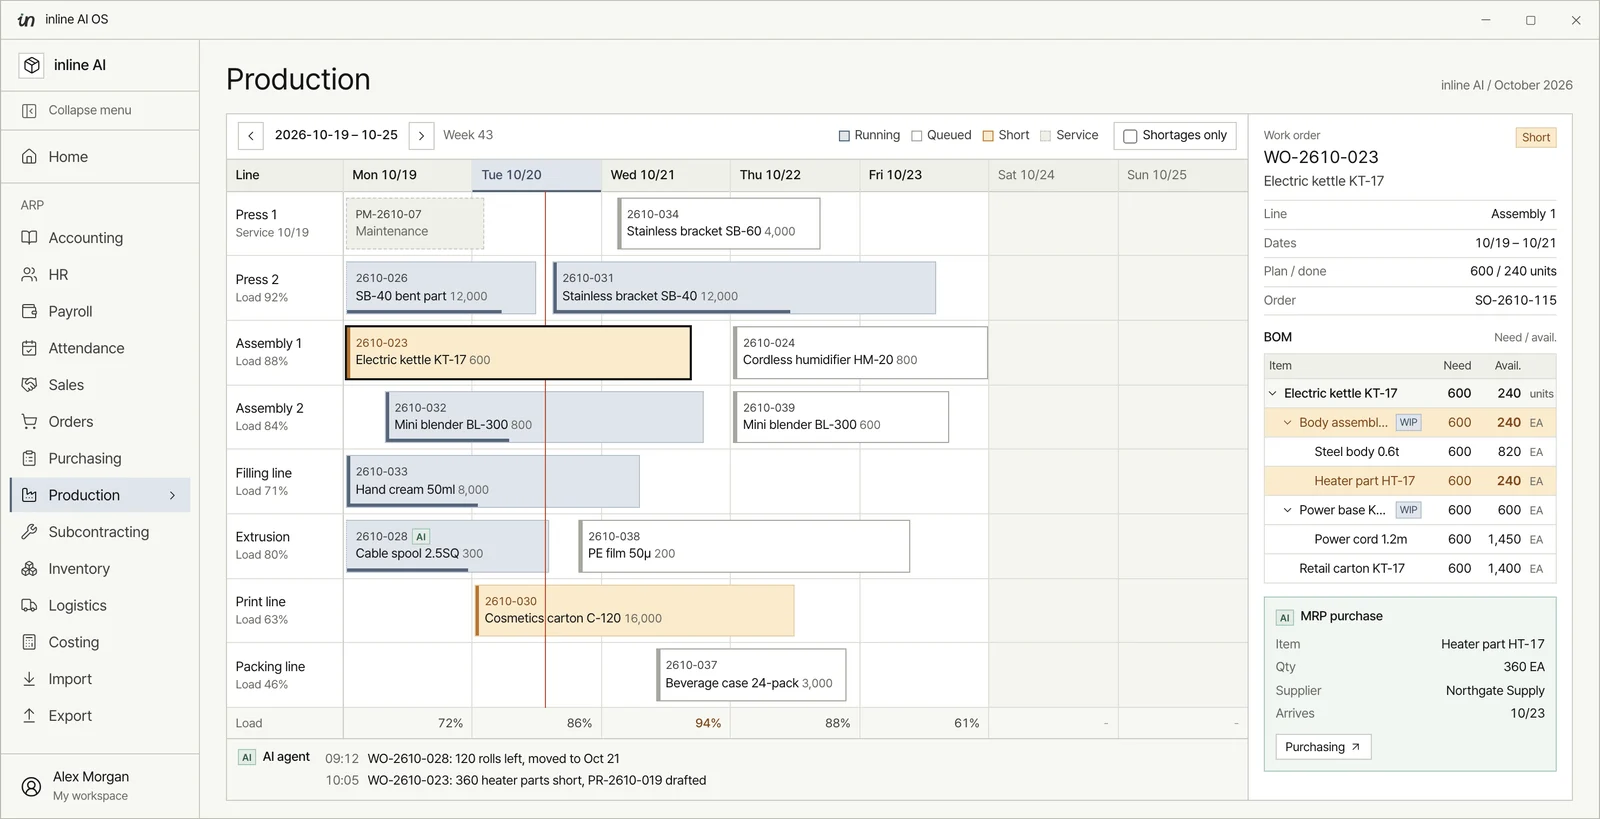This screenshot has height=819, width=1600.
Task: Select the Heater part HT-17 BOM row
Action: coord(1410,481)
